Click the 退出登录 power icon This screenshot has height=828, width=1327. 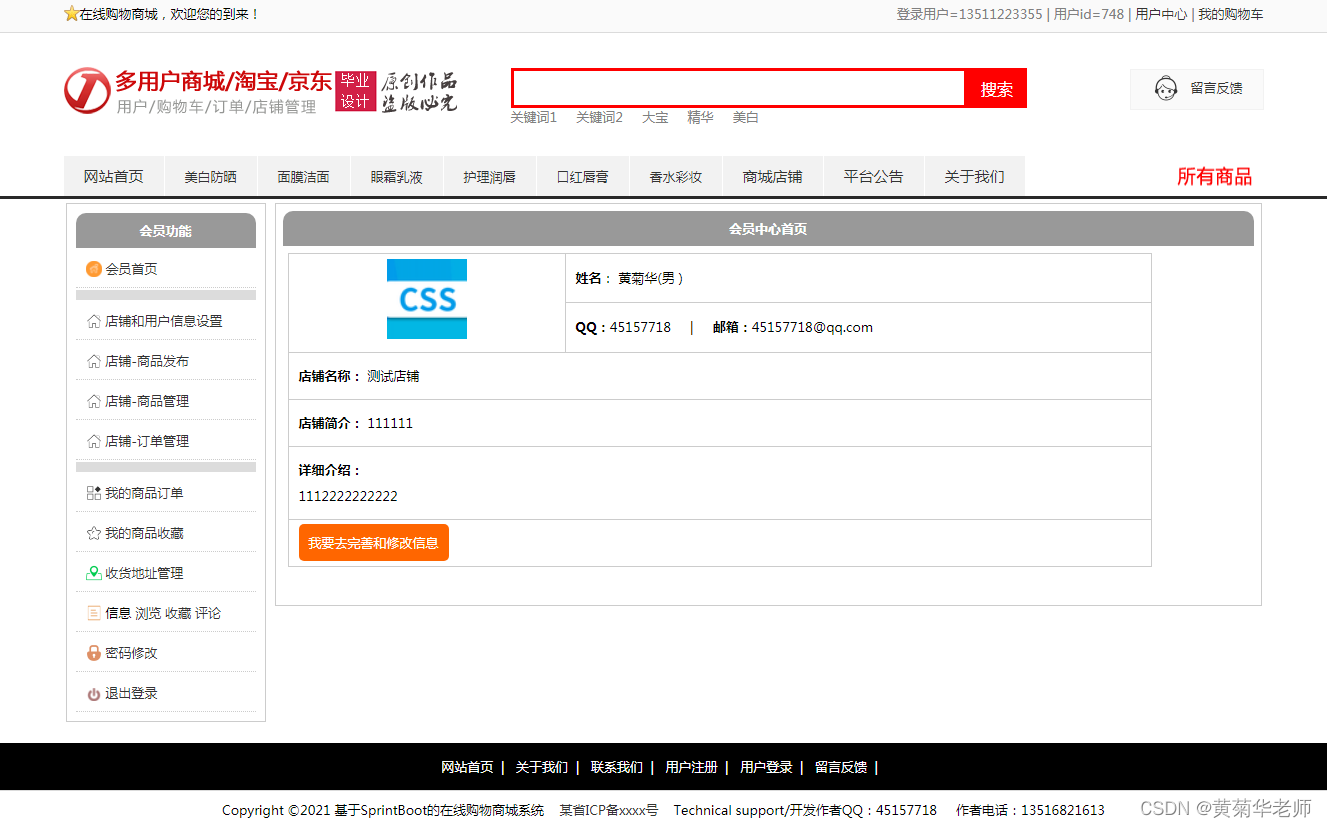pyautogui.click(x=93, y=693)
